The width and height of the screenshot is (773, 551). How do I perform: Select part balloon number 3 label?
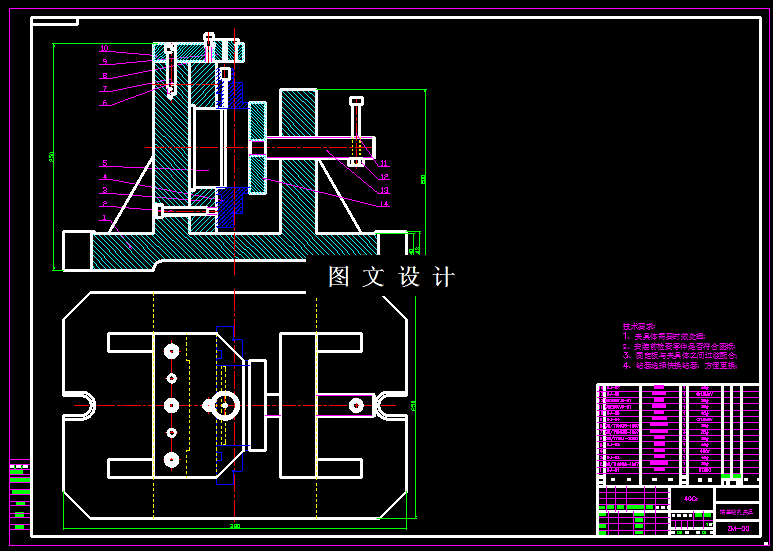coord(105,190)
